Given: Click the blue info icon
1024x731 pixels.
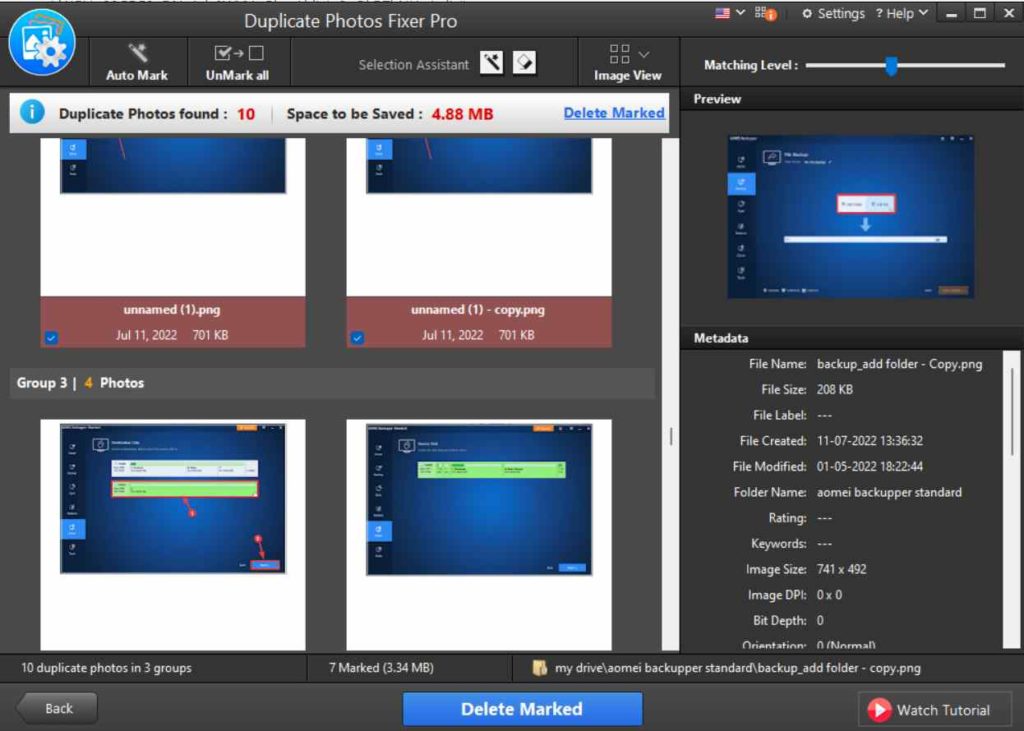Looking at the screenshot, I should [31, 112].
